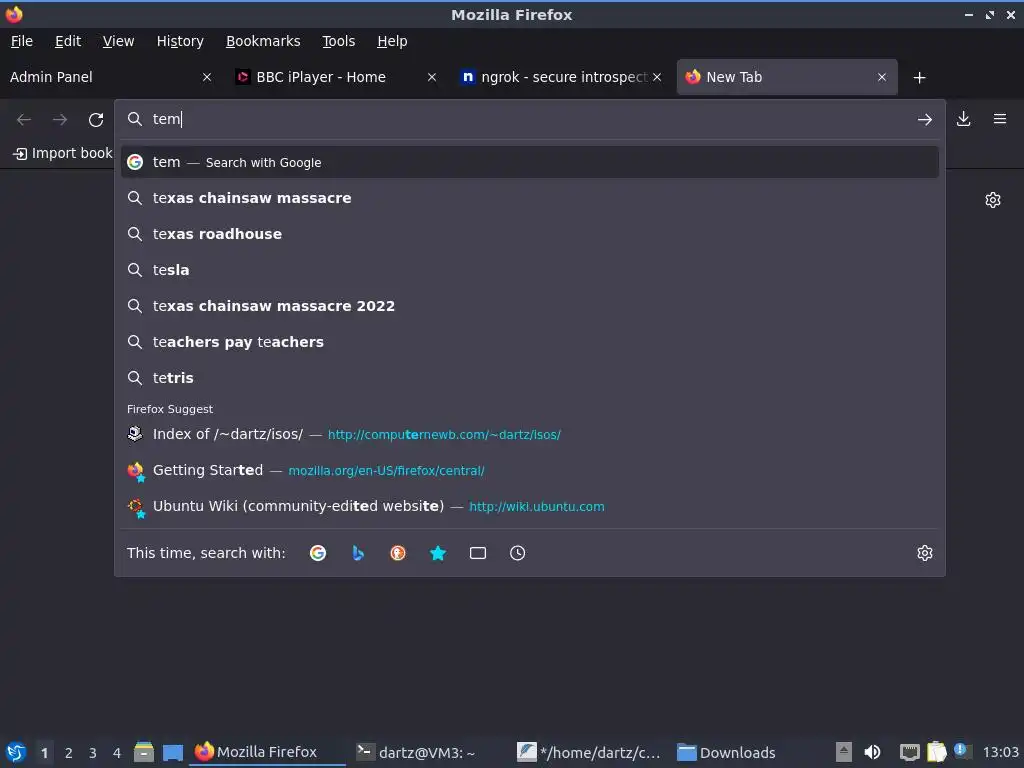Open the Tools menu
Screen dimensions: 1024x768
click(x=338, y=41)
